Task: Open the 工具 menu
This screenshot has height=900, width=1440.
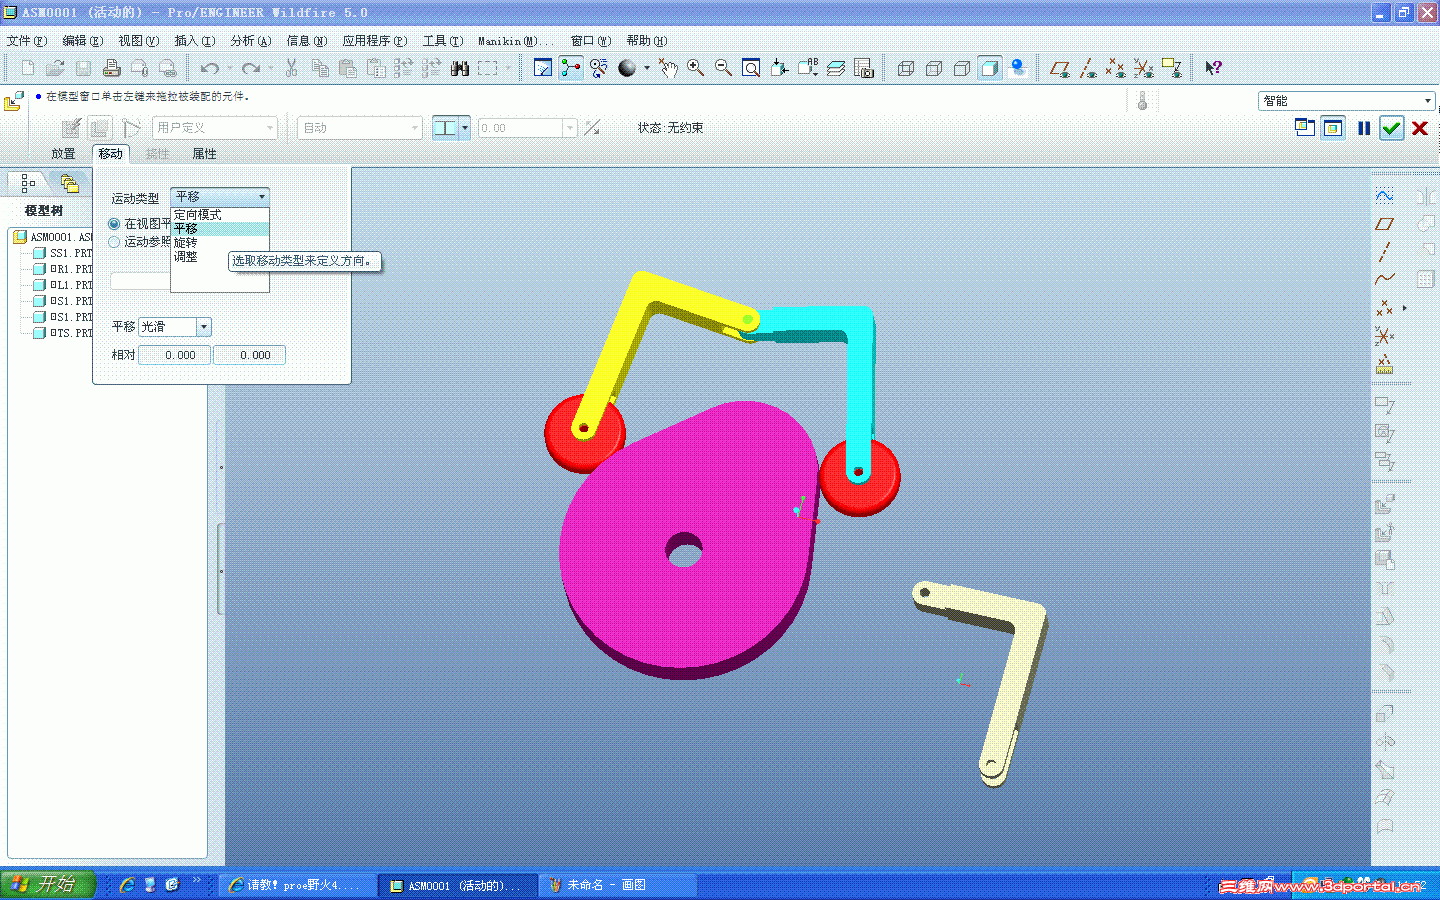Action: (x=442, y=41)
